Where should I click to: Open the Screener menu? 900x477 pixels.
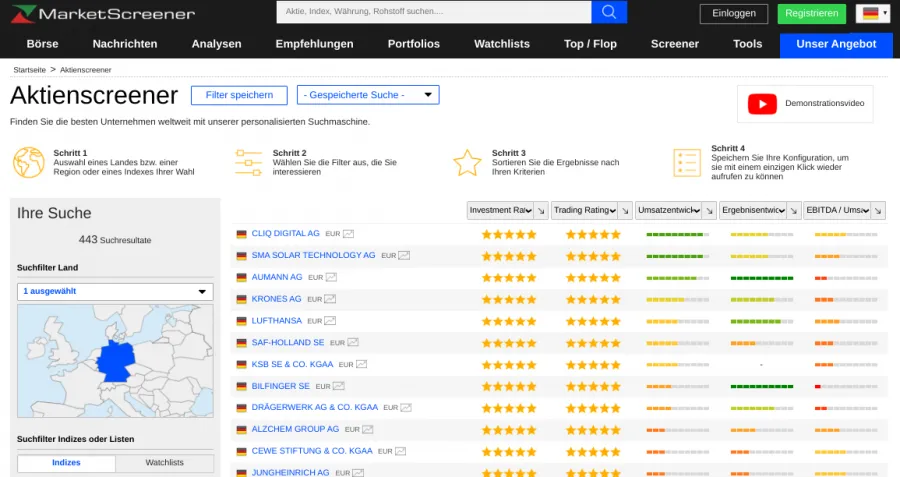pyautogui.click(x=675, y=44)
